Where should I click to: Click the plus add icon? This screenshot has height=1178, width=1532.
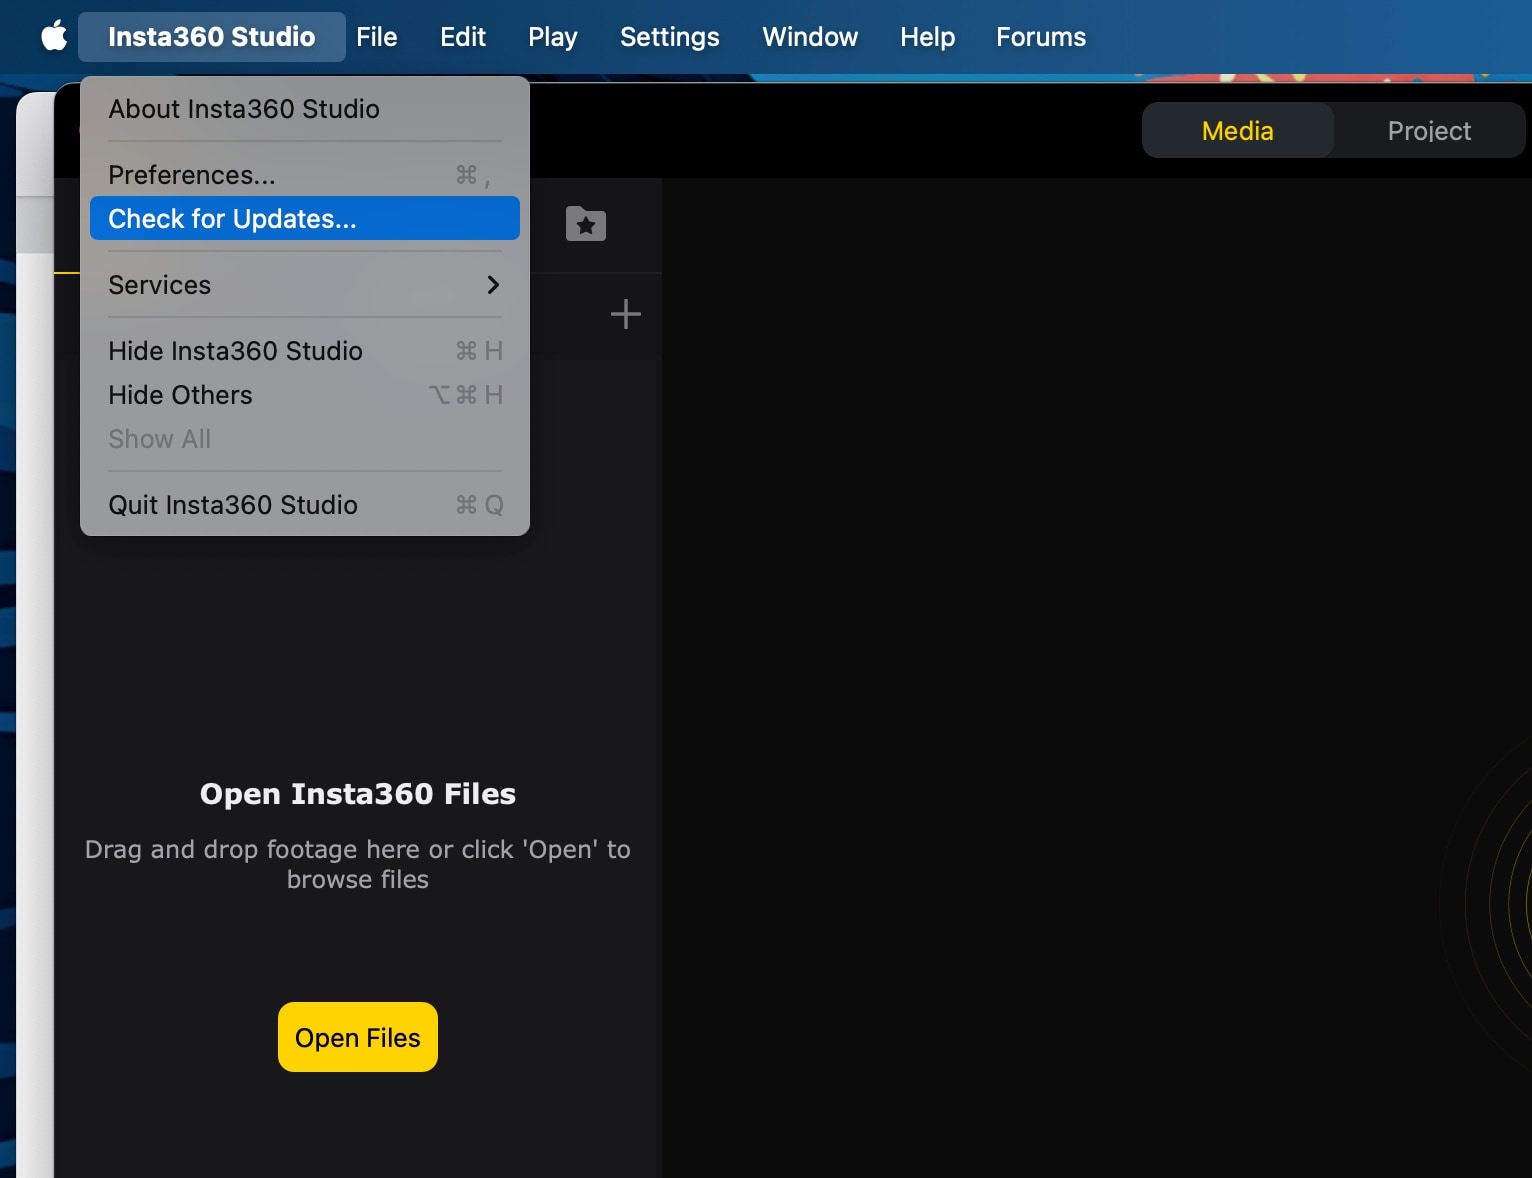626,314
